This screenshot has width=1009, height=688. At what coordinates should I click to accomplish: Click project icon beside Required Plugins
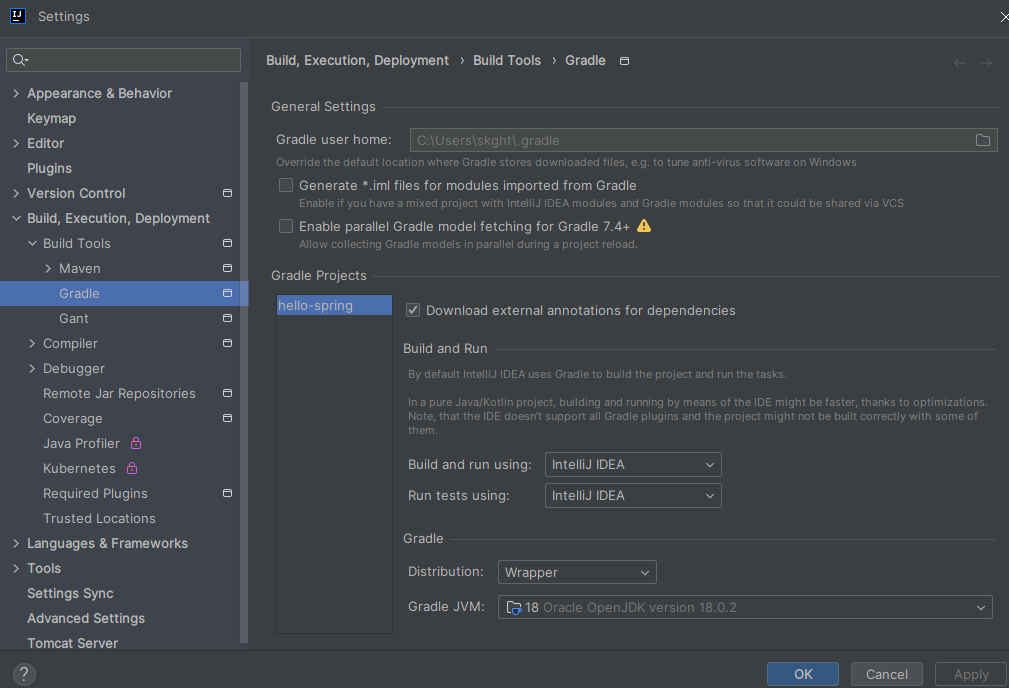[x=227, y=494]
